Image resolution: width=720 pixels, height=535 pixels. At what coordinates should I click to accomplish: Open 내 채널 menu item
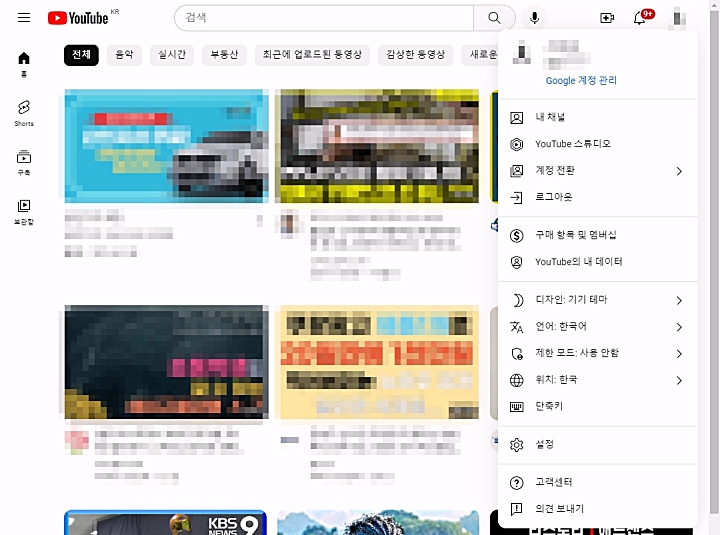coord(598,118)
